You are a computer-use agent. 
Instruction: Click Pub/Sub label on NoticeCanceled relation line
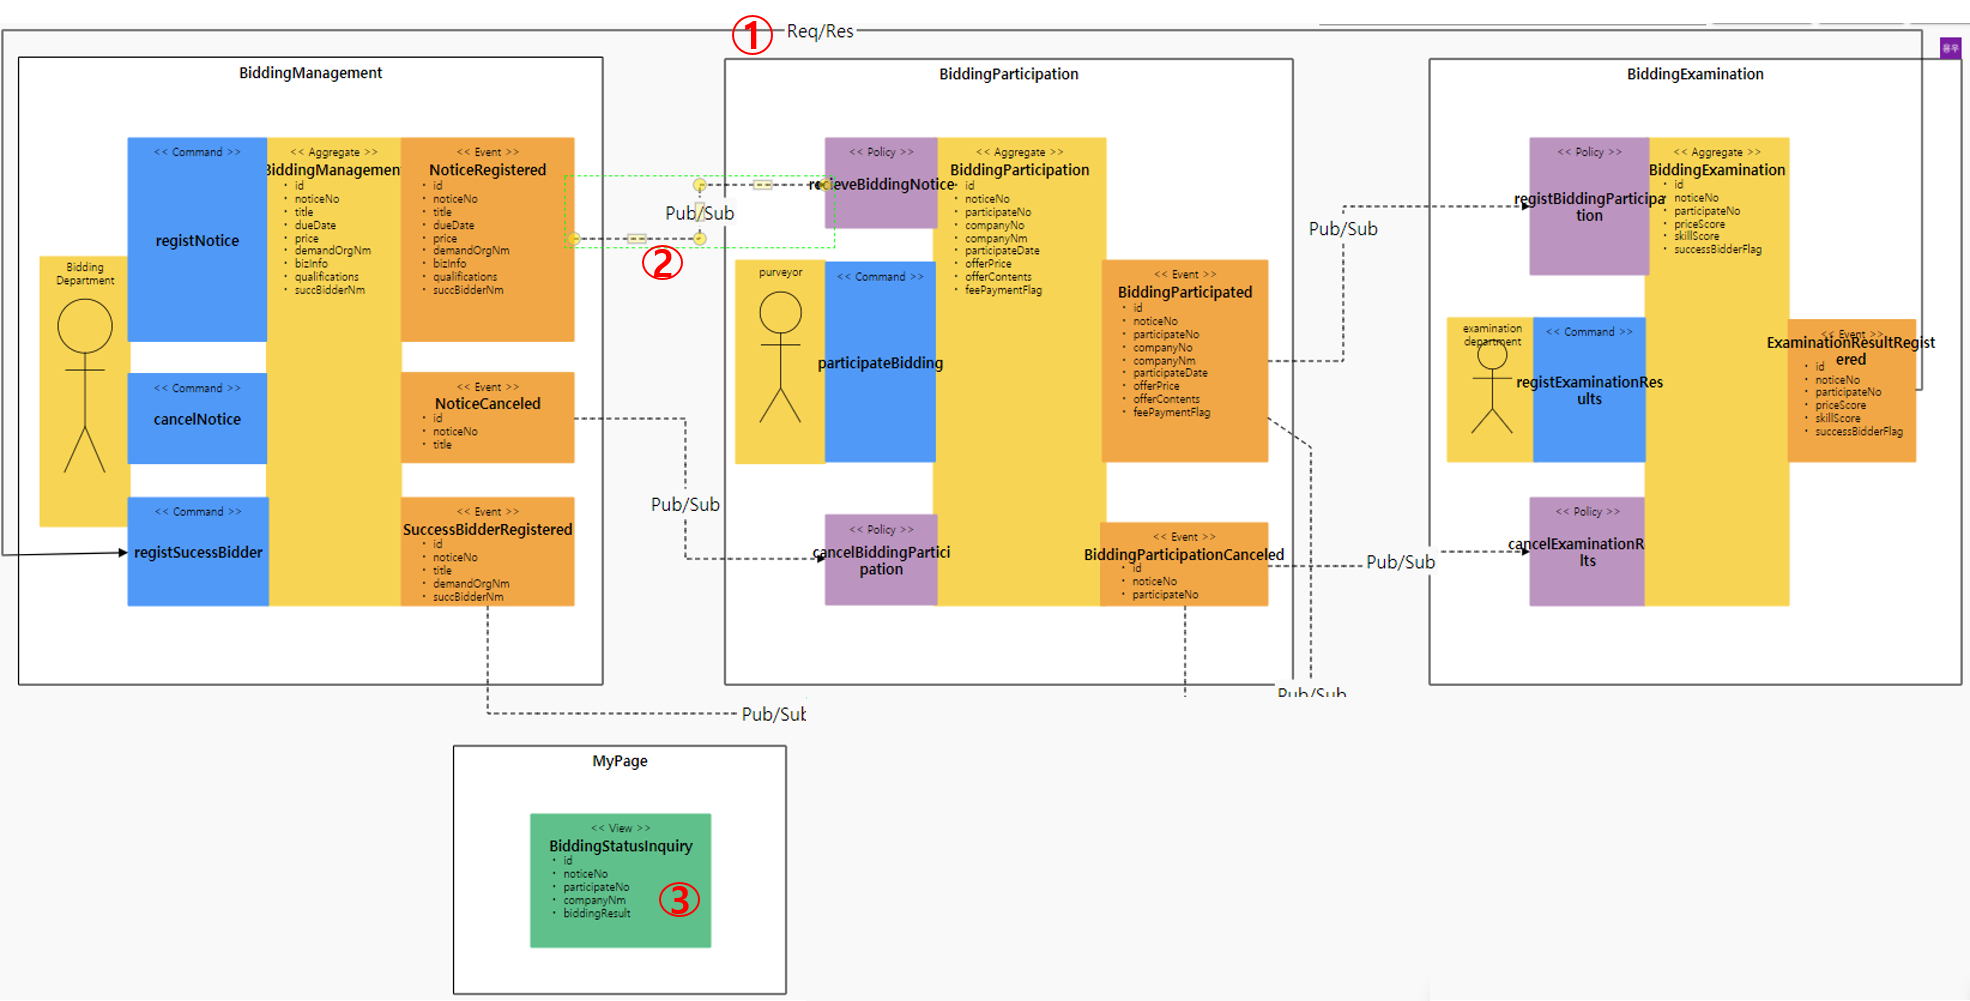[x=685, y=504]
